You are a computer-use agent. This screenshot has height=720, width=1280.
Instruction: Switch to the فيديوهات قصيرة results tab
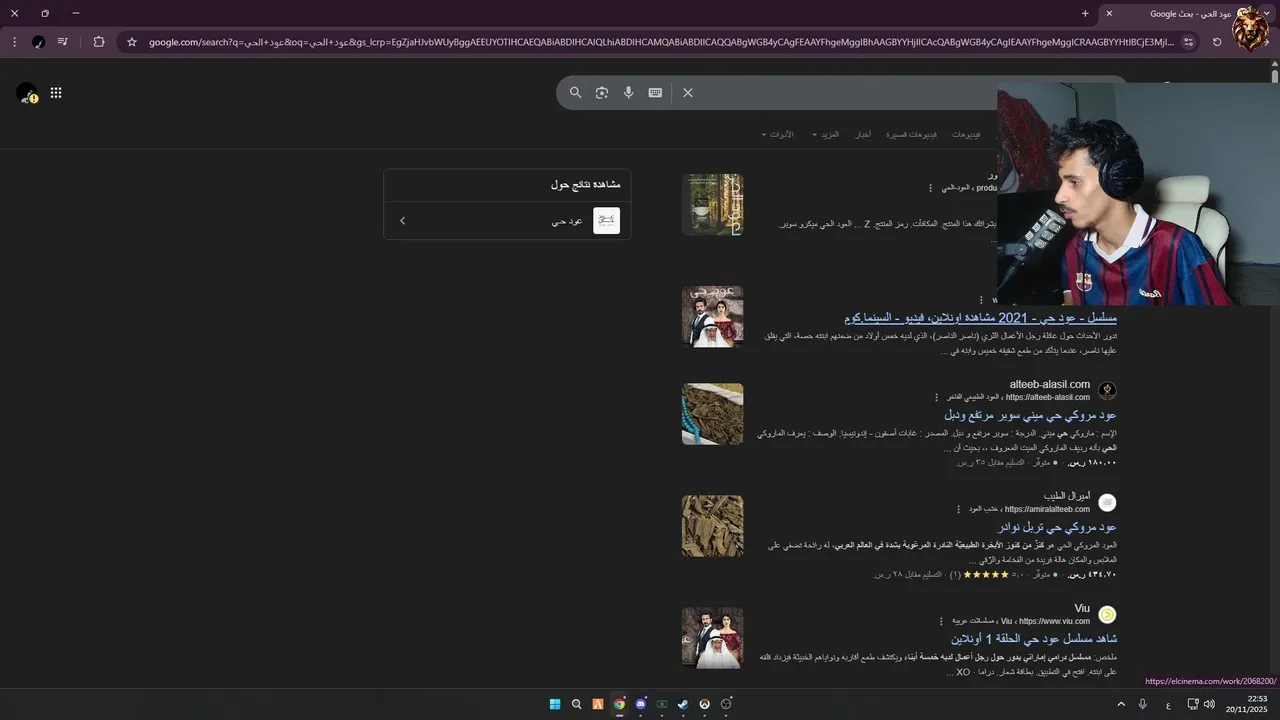[913, 134]
